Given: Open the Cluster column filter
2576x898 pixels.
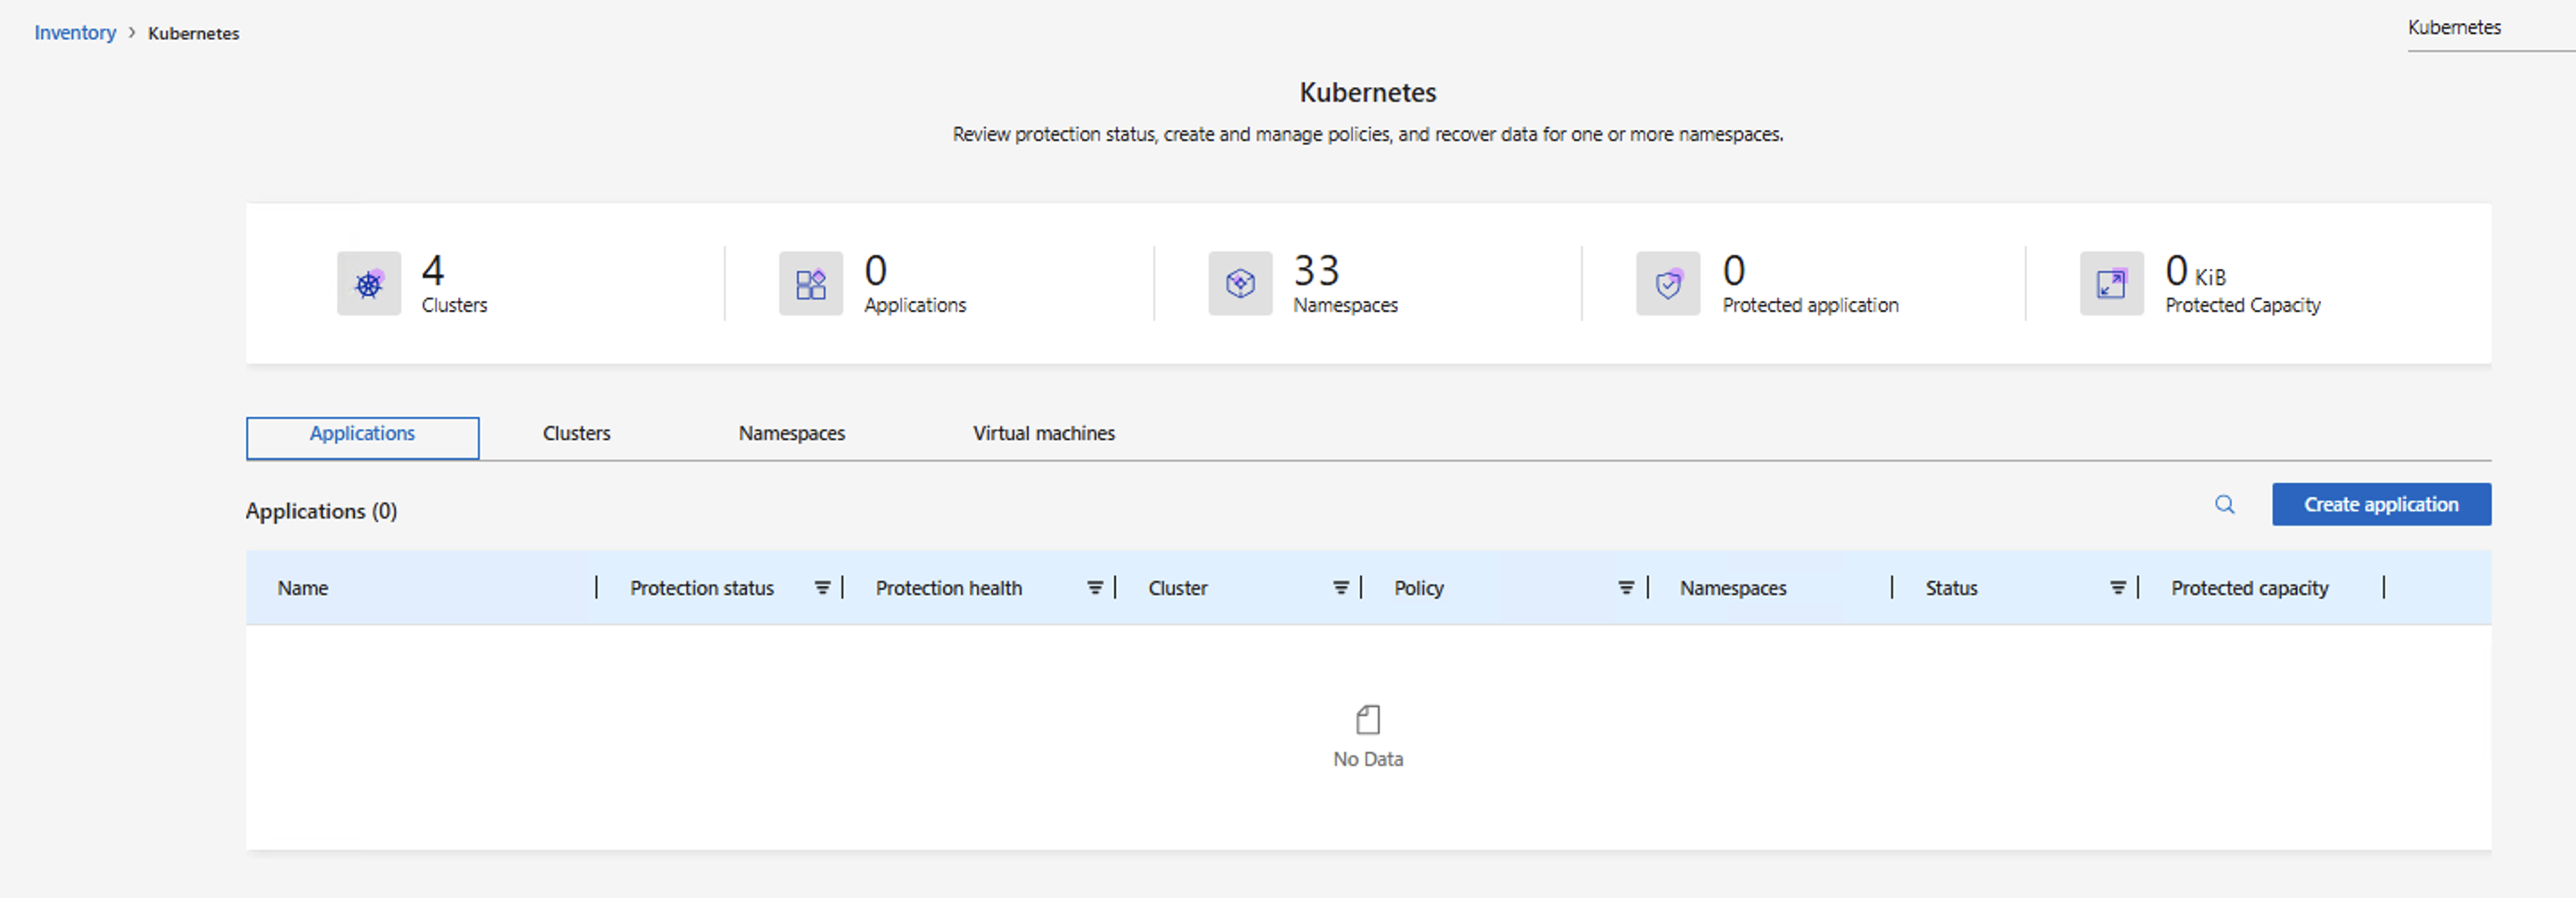Looking at the screenshot, I should 1341,588.
